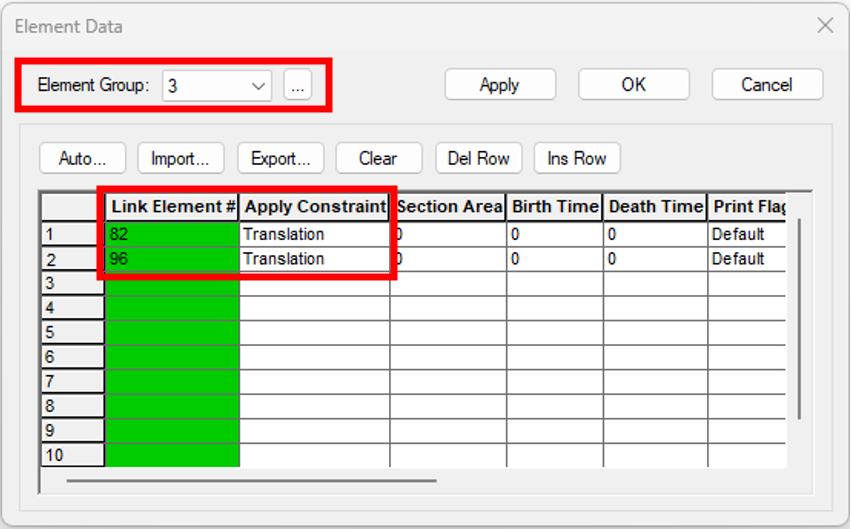
Task: Select the row 1 header
Action: point(73,234)
